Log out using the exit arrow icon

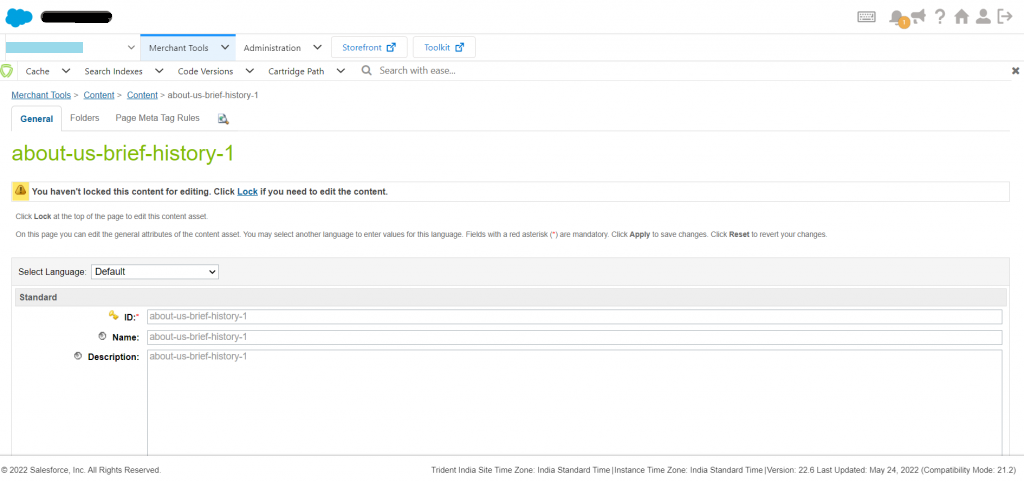pos(1005,17)
